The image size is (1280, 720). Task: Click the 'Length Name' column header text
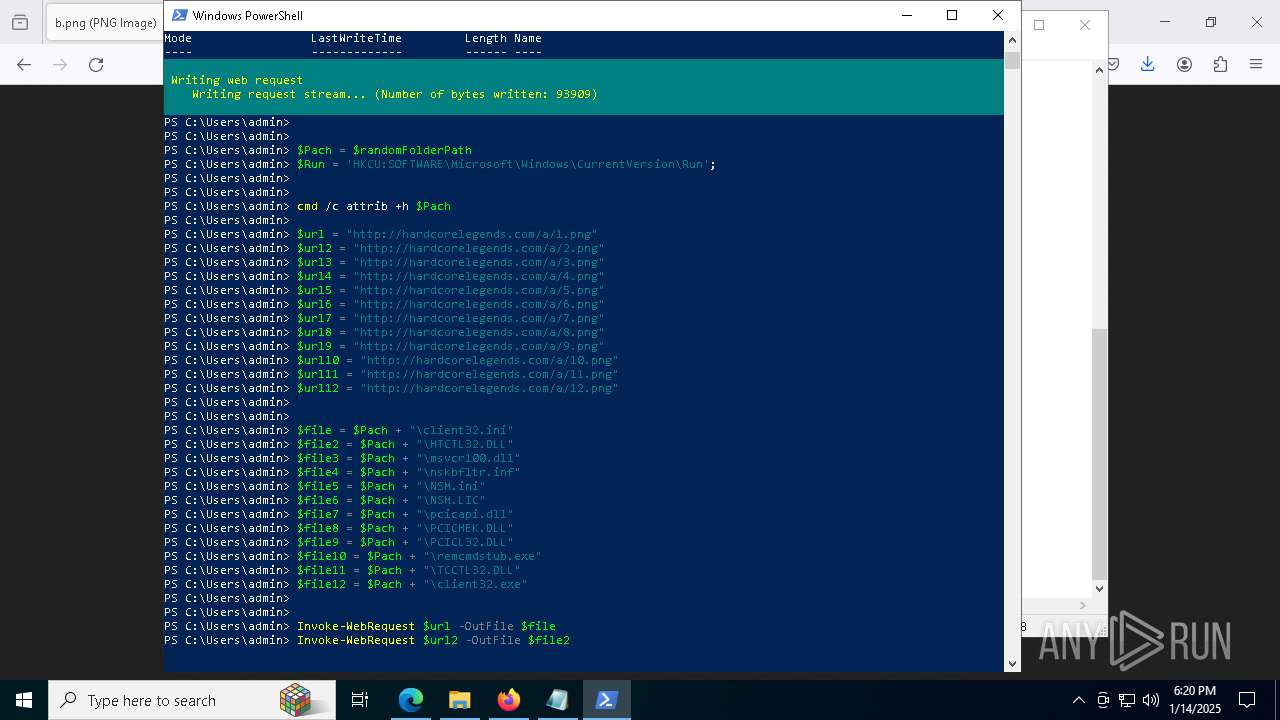click(503, 38)
